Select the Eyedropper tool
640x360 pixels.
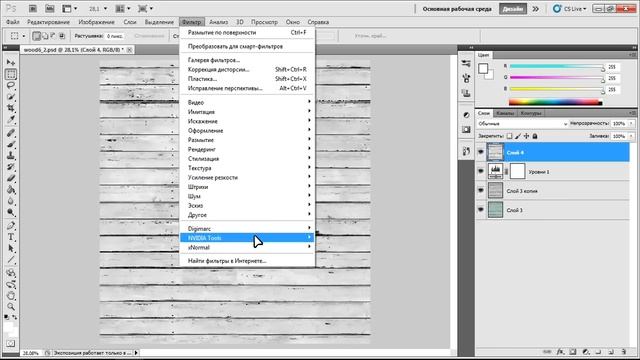click(x=11, y=120)
